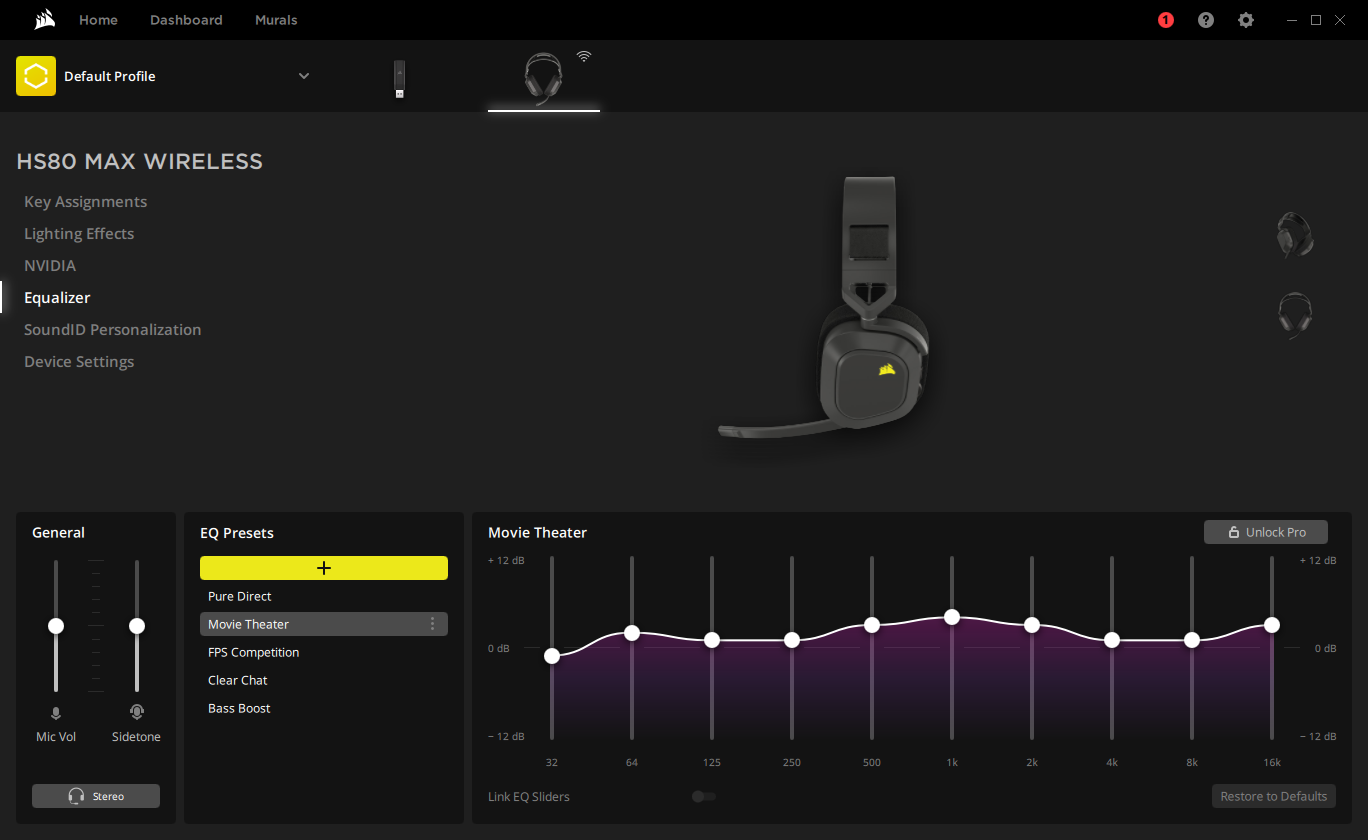Viewport: 1368px width, 840px height.
Task: Click the 125 Hz EQ slider handle
Action: tap(712, 640)
